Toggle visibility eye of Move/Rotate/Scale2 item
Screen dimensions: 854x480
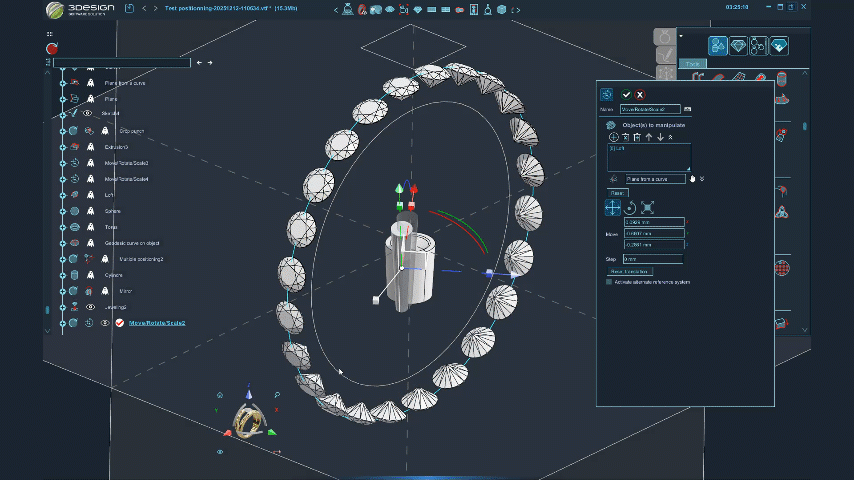tap(104, 323)
